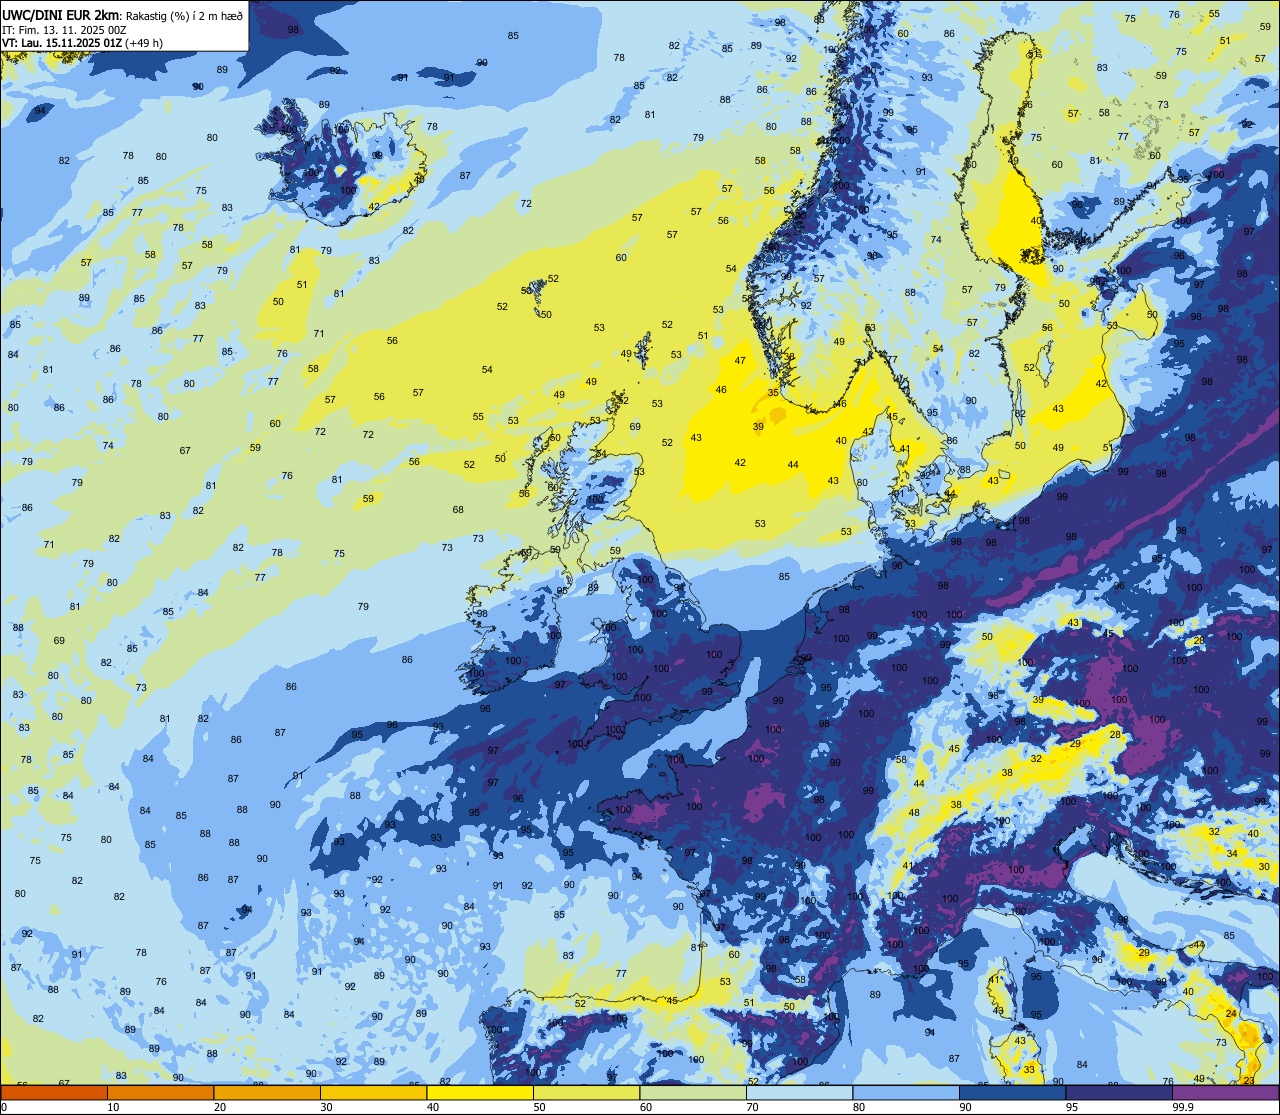Screen dimensions: 1280x1115
Task: Click the "(+49 h)" forecast offset text
Action: tap(143, 43)
